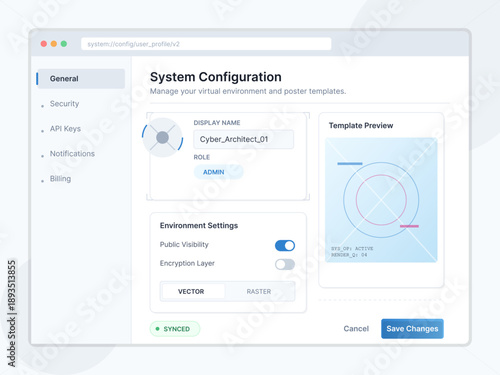
Task: Cancel the configuration changes
Action: (x=356, y=329)
